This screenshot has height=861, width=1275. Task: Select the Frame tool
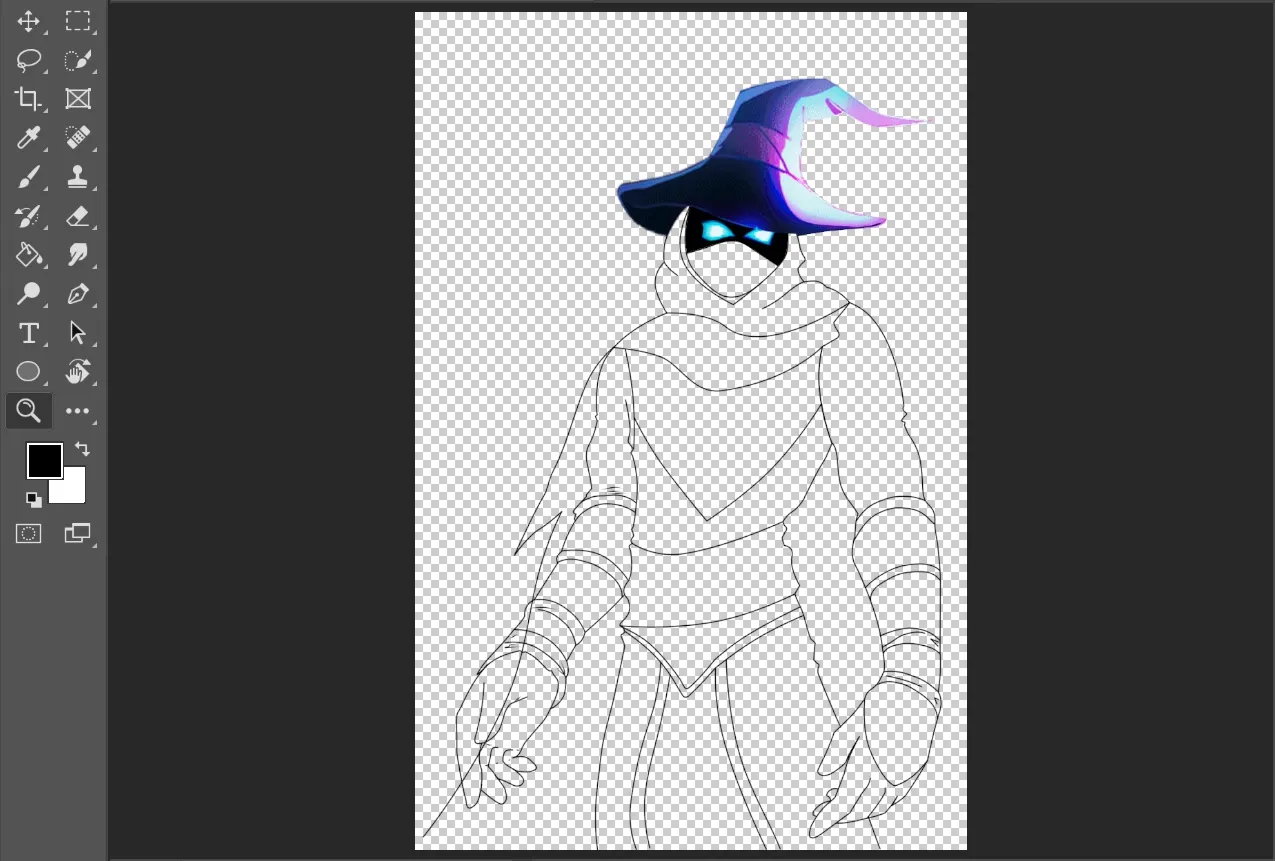coord(77,99)
